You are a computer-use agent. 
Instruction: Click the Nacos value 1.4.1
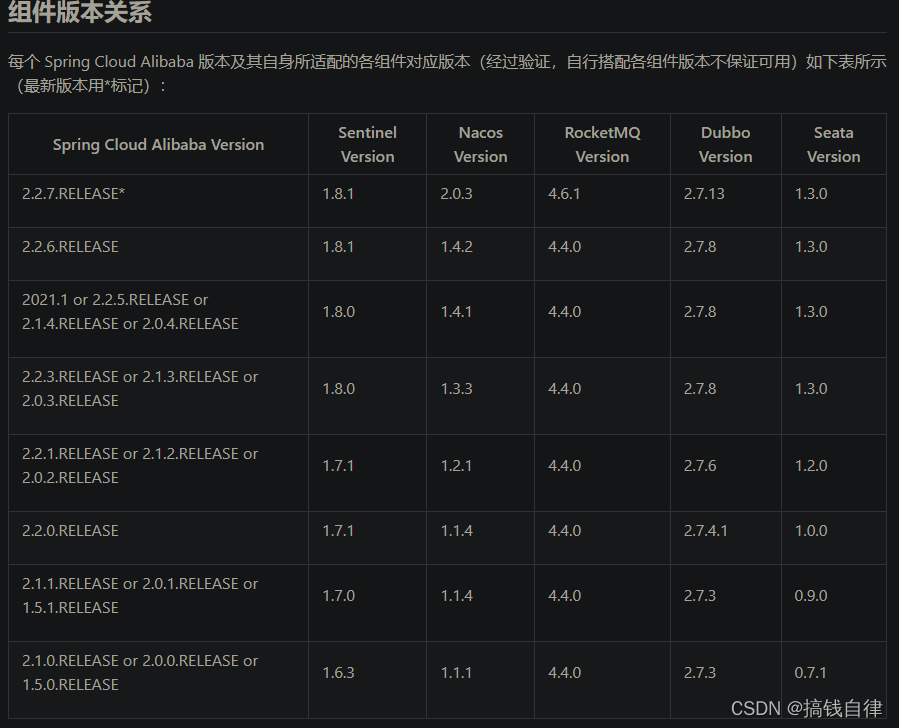[x=456, y=312]
